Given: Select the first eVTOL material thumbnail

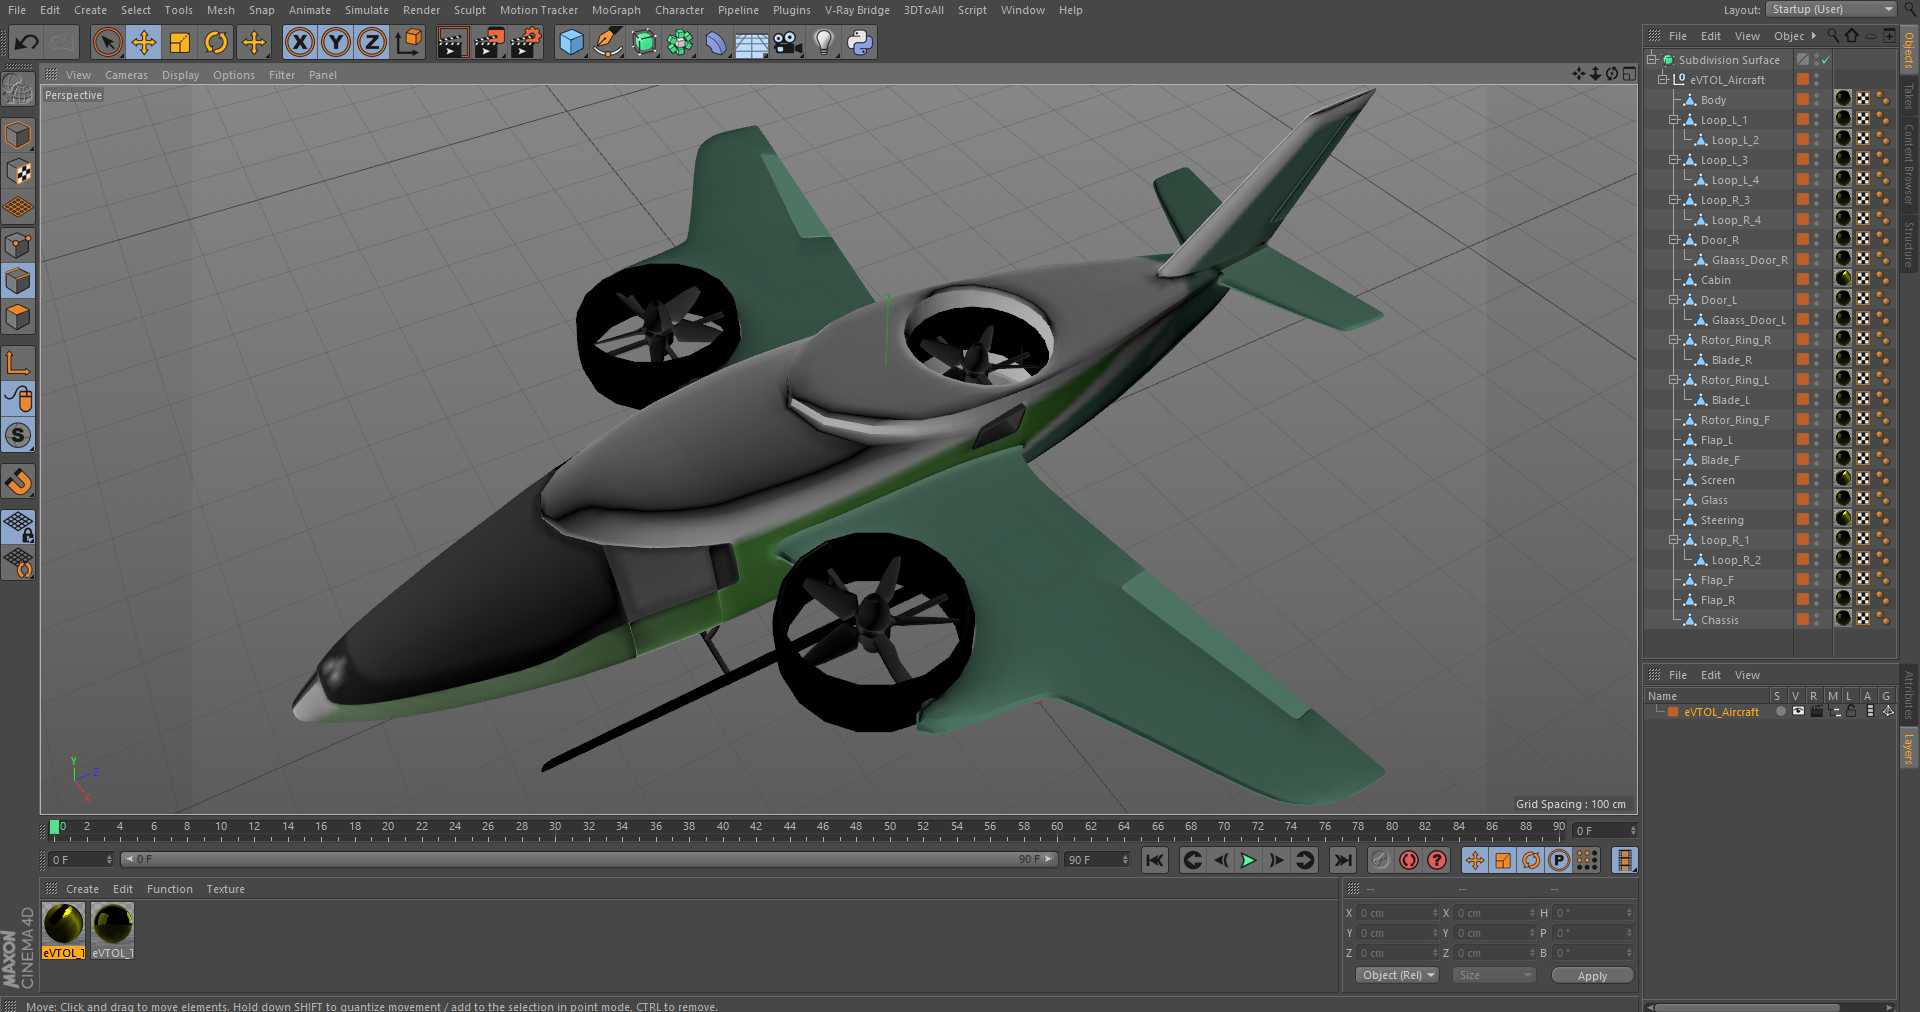Looking at the screenshot, I should (x=63, y=924).
